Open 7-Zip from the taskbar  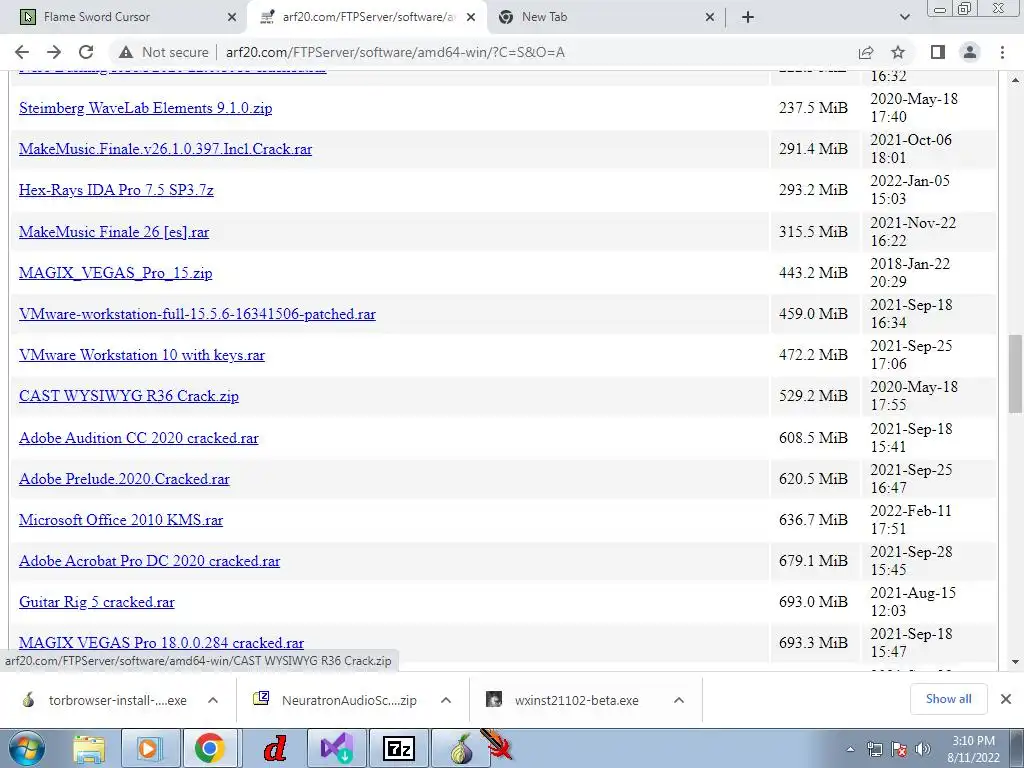(399, 748)
